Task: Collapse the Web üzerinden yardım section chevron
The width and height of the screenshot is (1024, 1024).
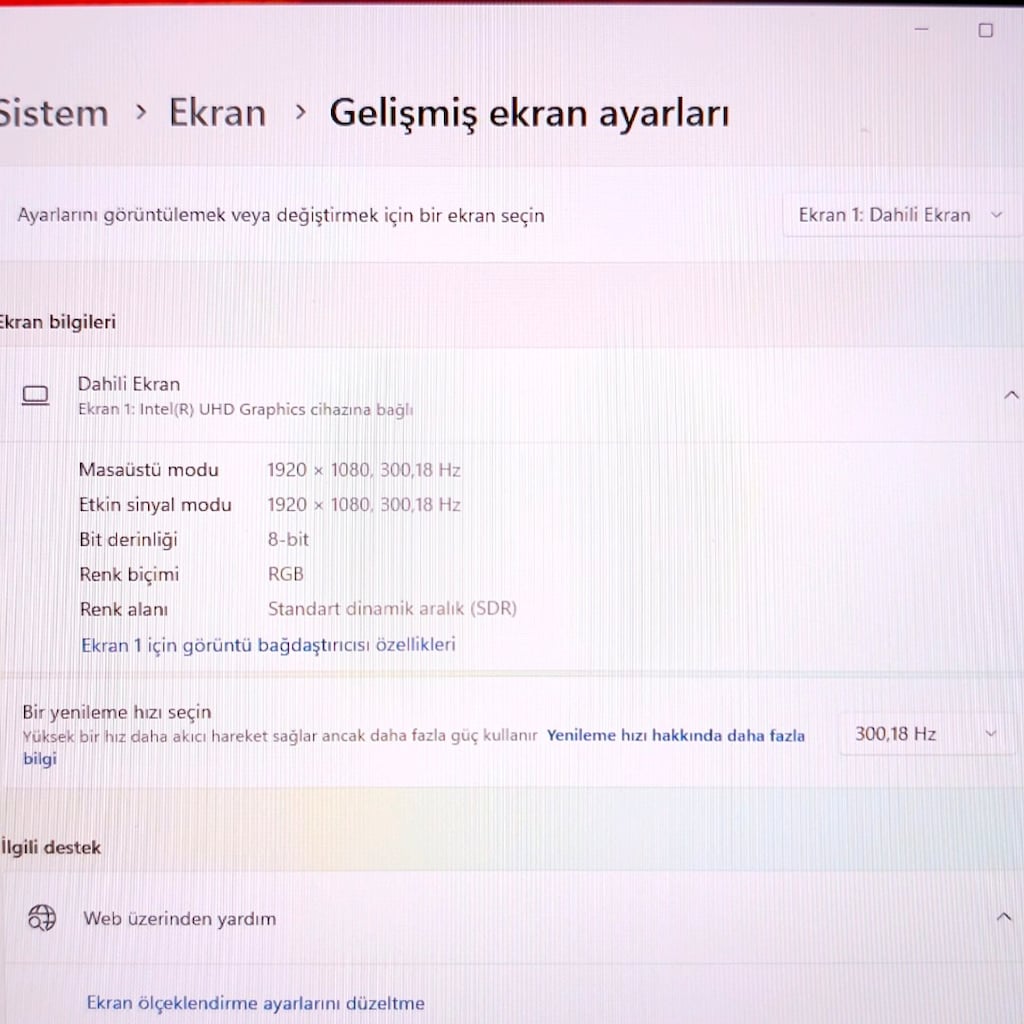Action: coord(1004,918)
